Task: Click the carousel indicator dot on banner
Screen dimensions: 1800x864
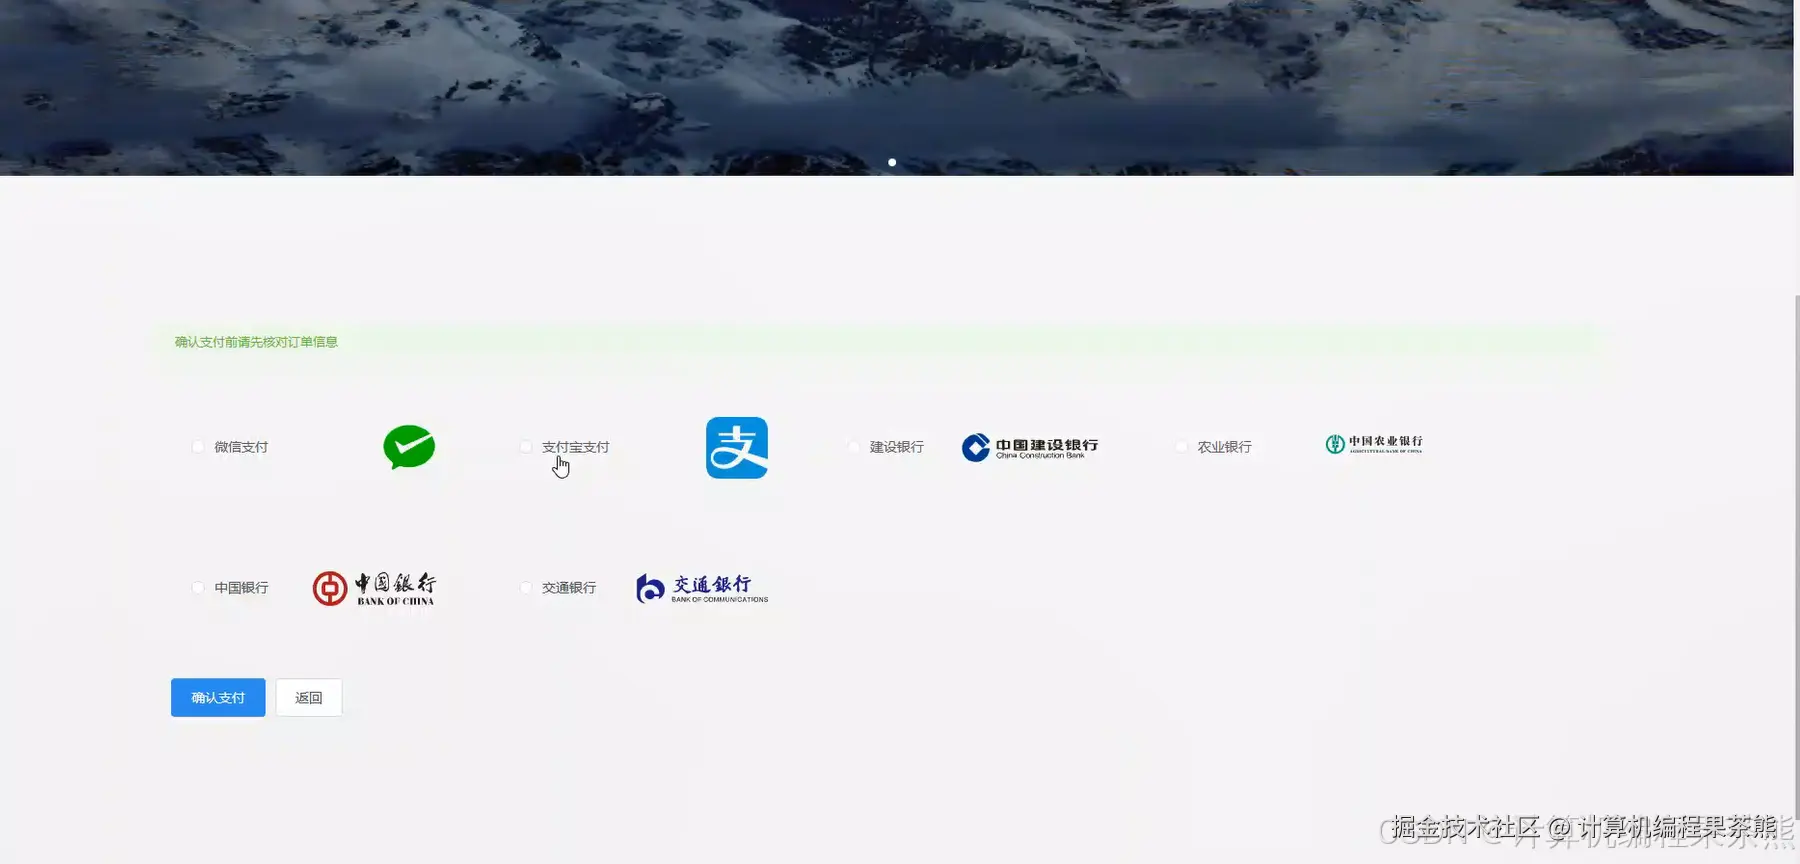Action: (x=892, y=162)
